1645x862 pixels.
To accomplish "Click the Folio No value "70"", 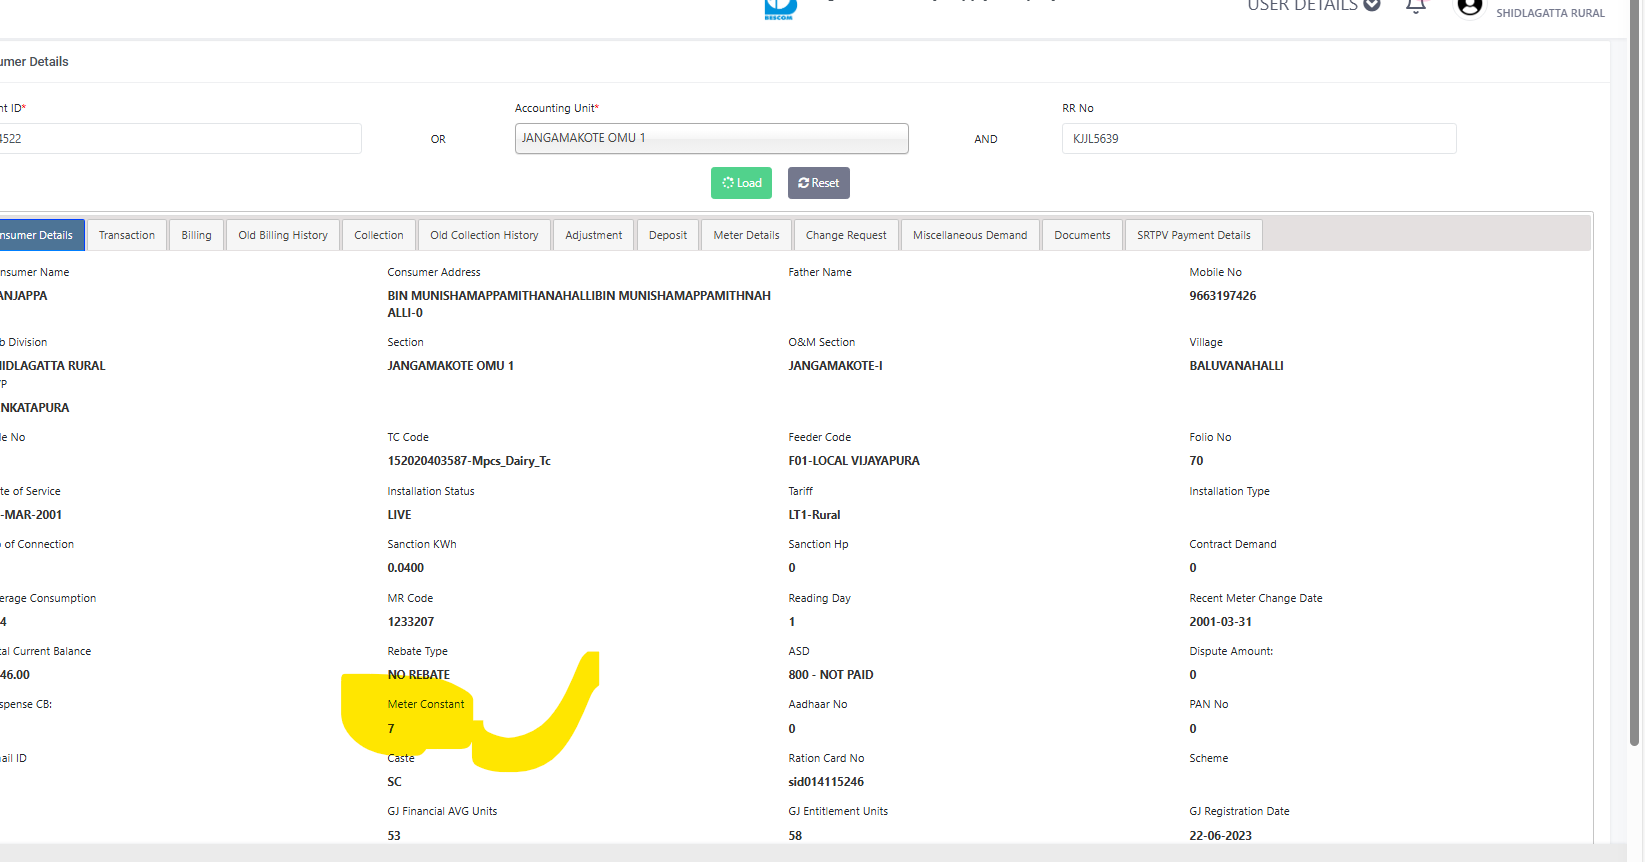I will coord(1197,461).
